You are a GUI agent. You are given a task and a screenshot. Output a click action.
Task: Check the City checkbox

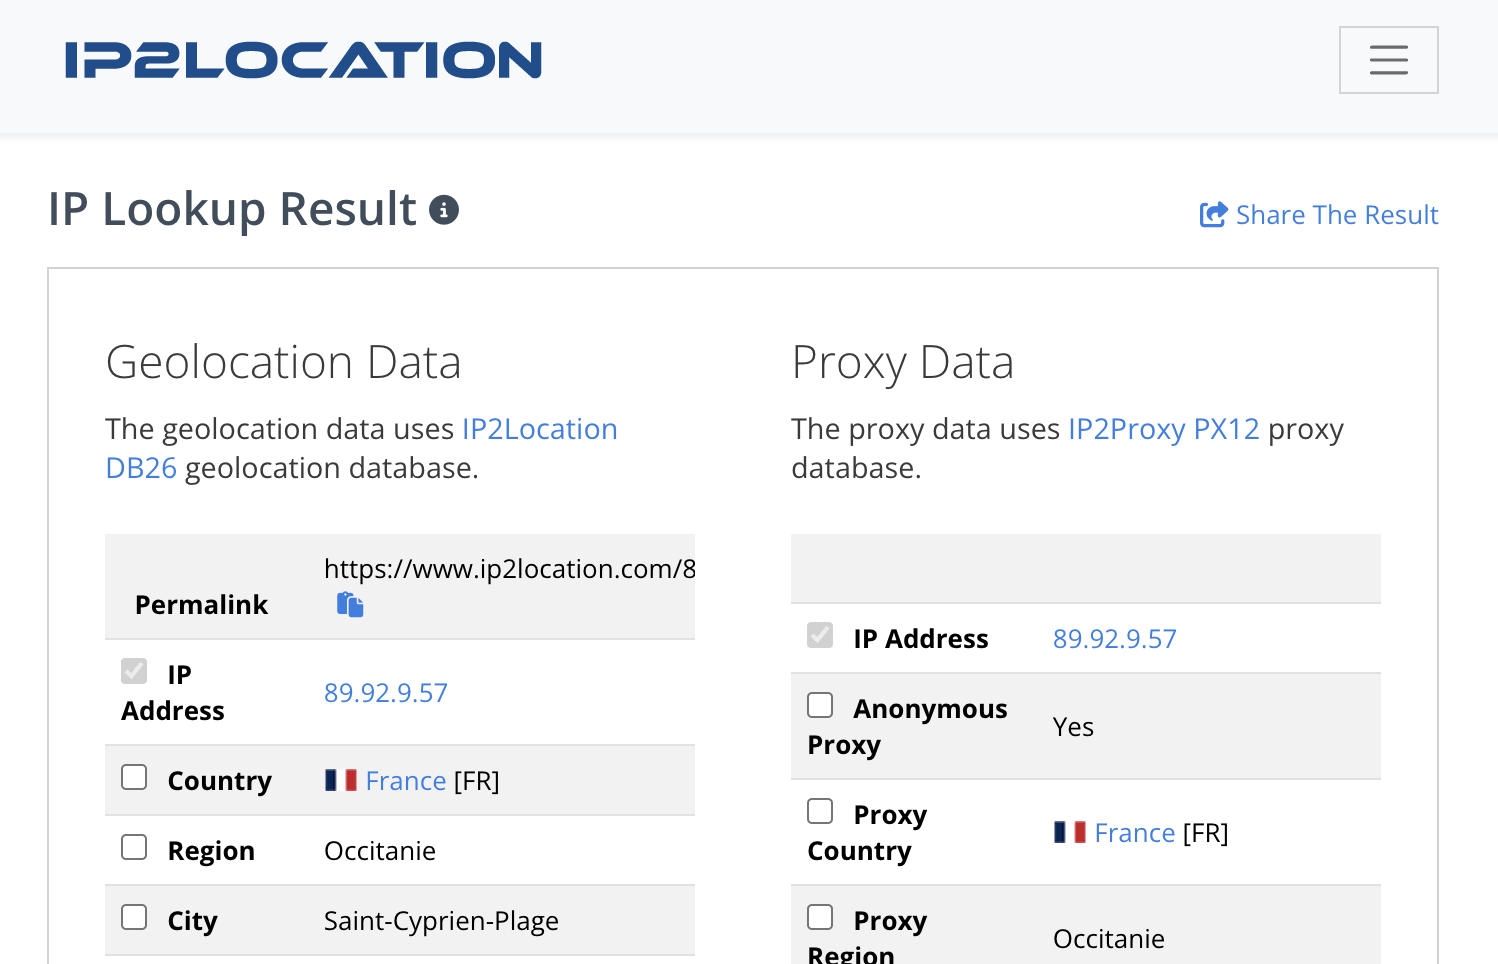134,918
